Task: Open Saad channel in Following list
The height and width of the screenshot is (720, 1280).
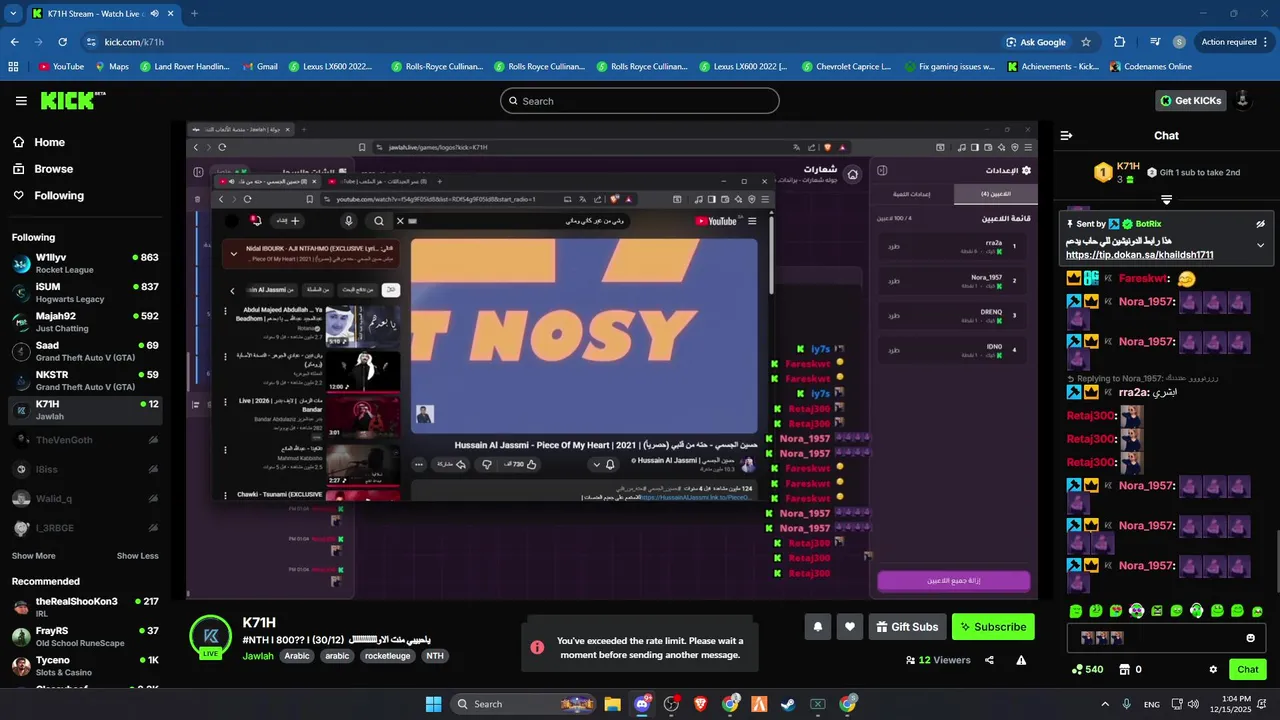Action: [85, 352]
